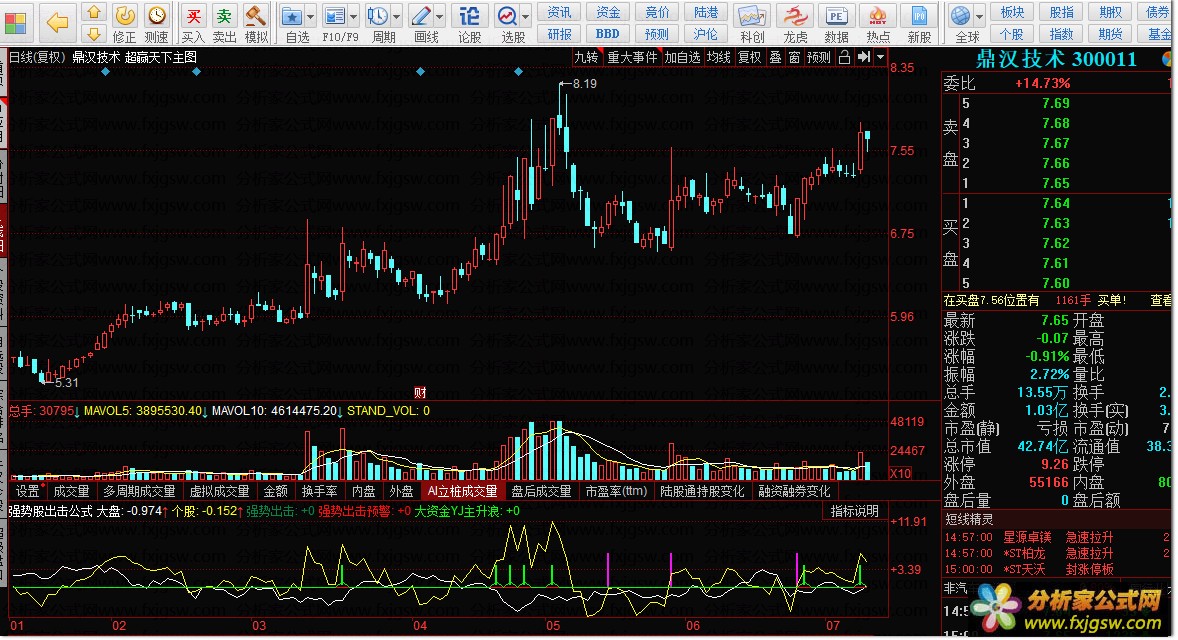Open the 全球 global markets globe icon
Image resolution: width=1178 pixels, height=640 pixels.
pos(960,16)
